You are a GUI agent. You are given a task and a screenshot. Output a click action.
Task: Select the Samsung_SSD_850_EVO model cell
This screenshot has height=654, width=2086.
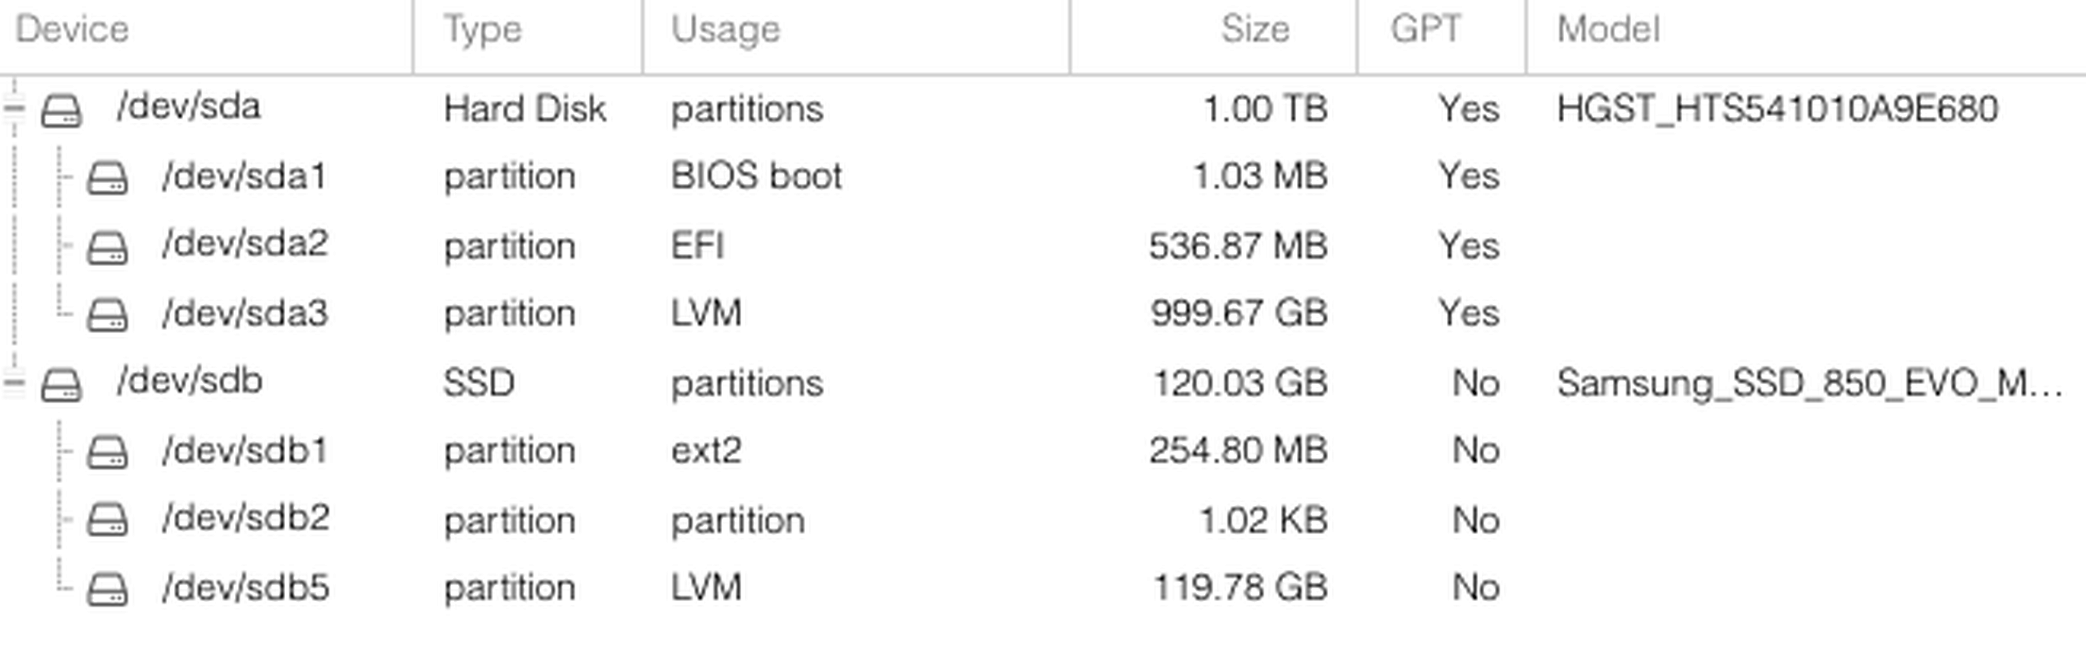1809,384
